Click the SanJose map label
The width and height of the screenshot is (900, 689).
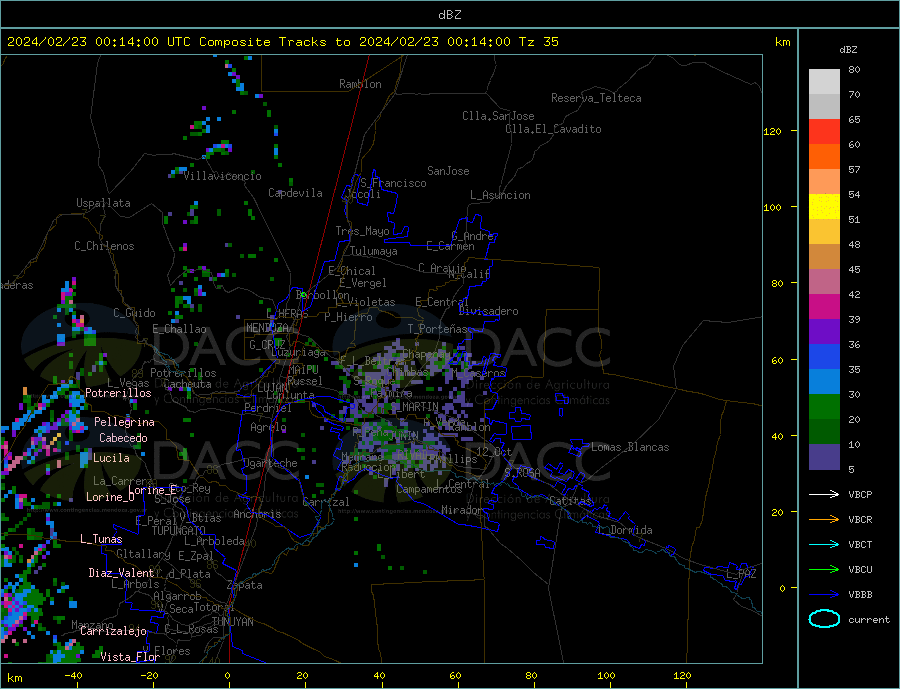click(448, 171)
